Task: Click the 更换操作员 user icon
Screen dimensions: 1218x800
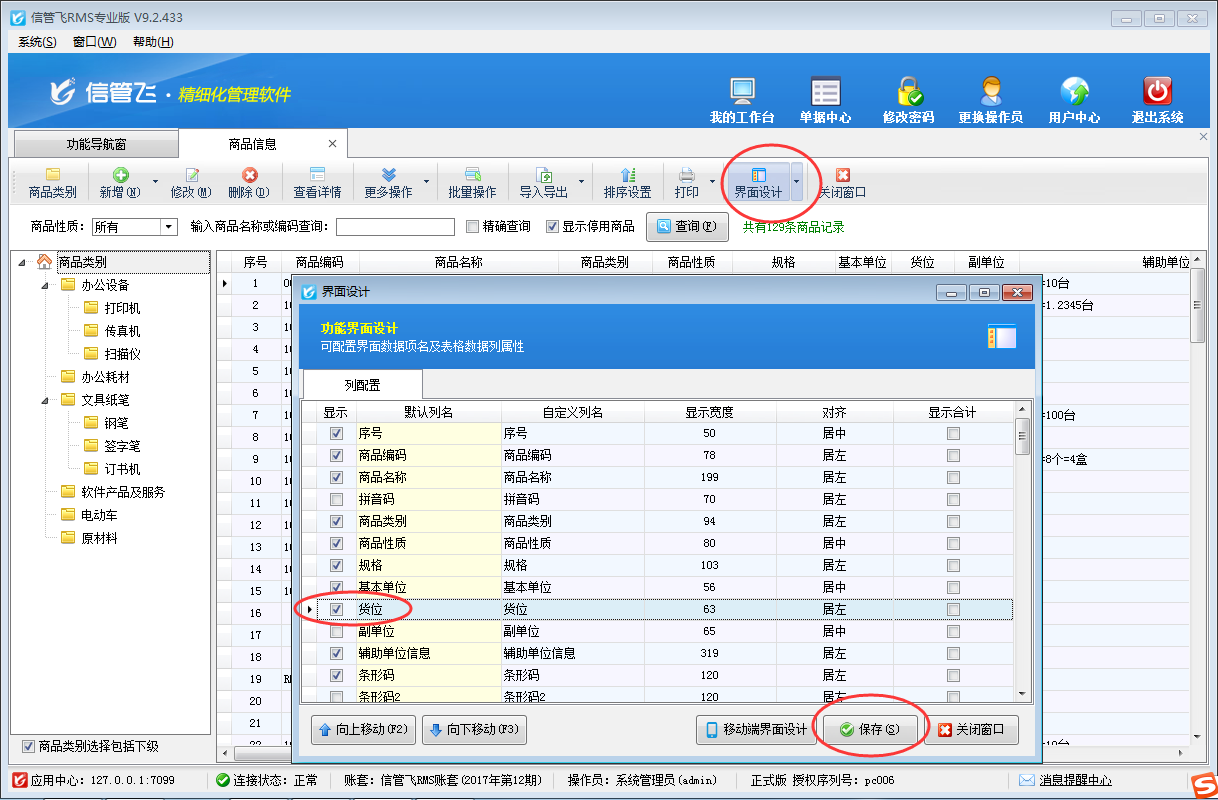Action: (x=990, y=93)
